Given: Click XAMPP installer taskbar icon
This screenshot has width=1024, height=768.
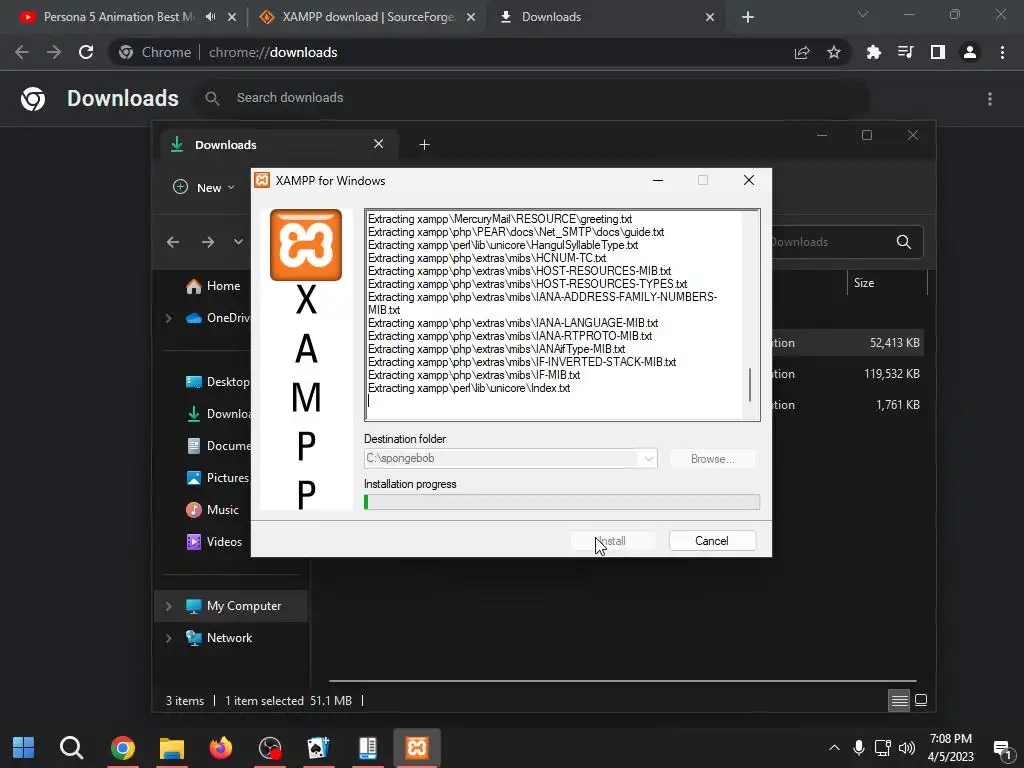Looking at the screenshot, I should (417, 747).
